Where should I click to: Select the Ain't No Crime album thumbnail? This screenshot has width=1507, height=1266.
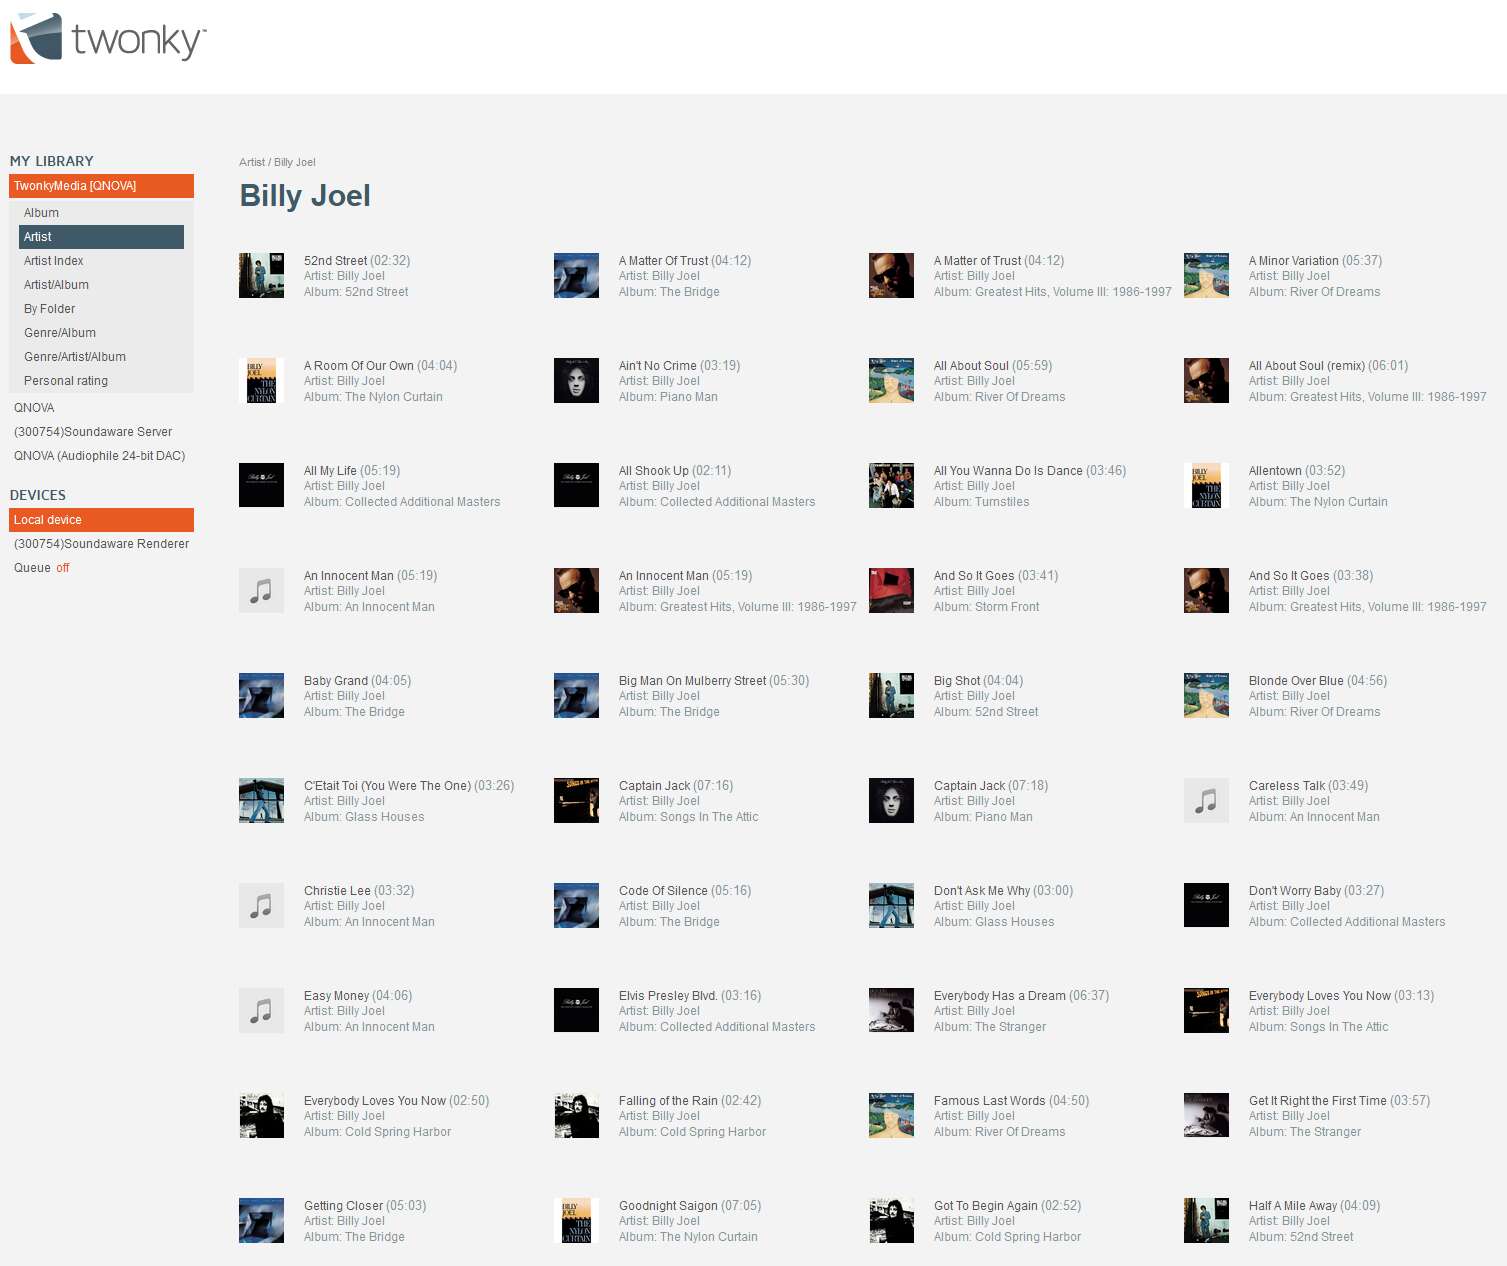tap(576, 381)
